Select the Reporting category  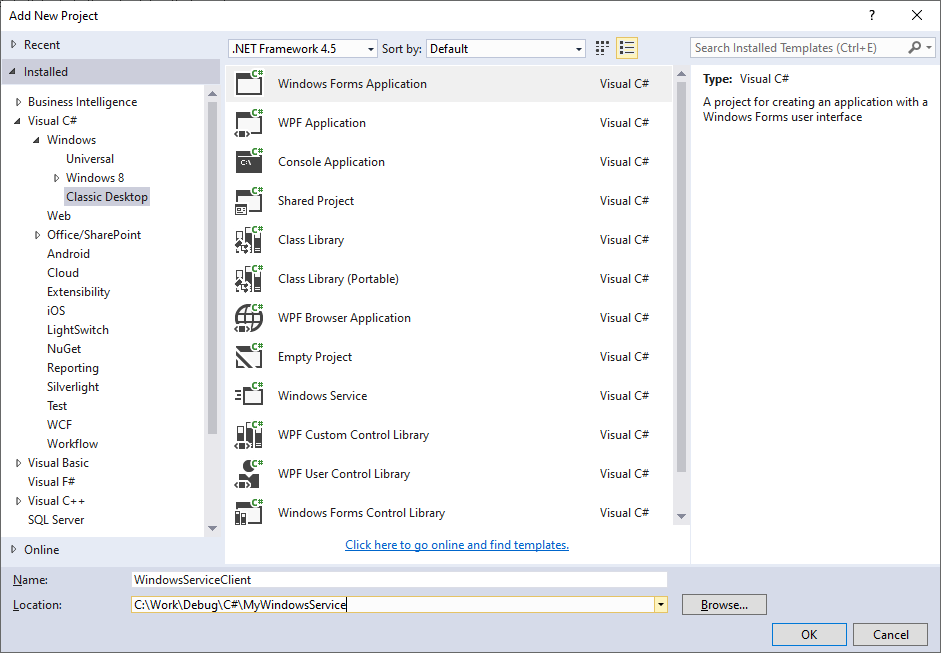pyautogui.click(x=73, y=368)
